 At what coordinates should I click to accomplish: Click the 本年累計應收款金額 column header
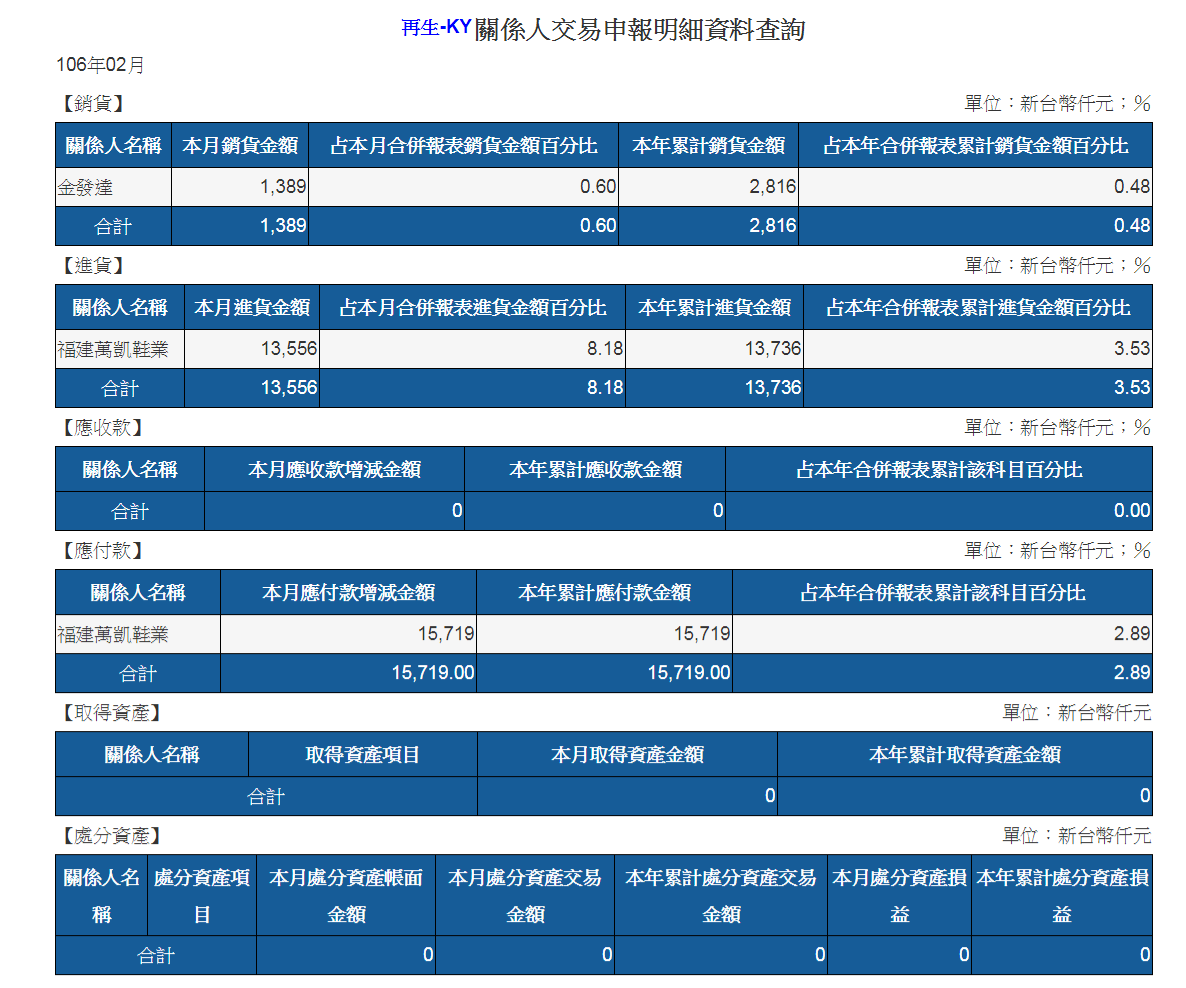[x=595, y=470]
